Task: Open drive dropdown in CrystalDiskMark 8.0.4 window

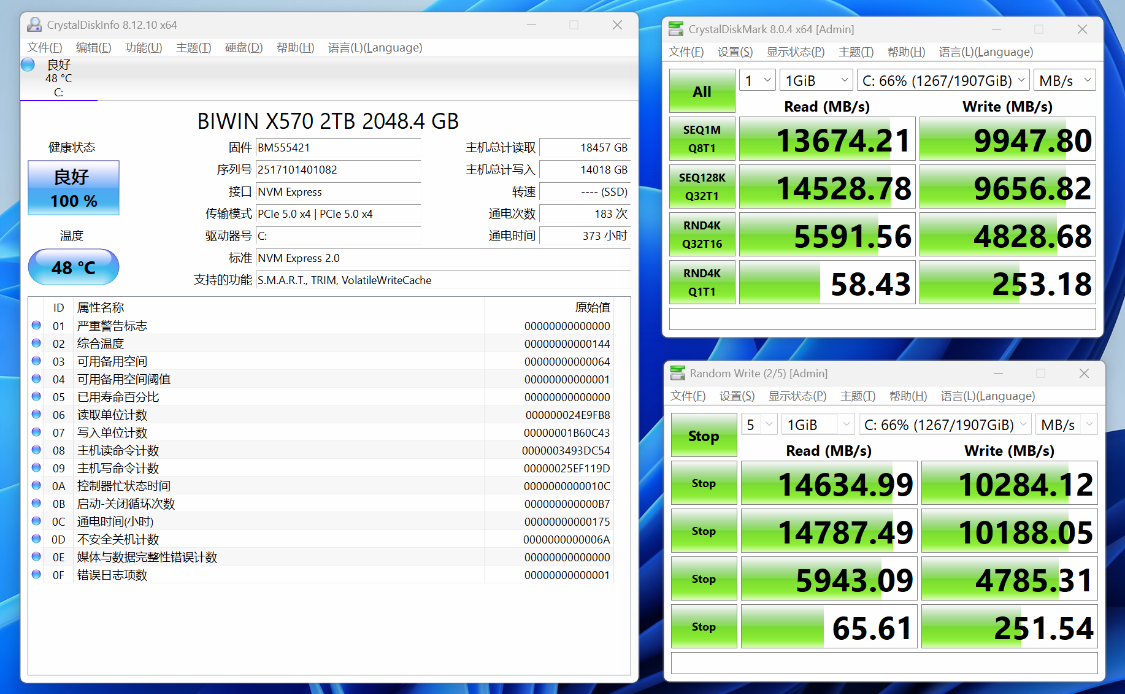Action: (943, 80)
